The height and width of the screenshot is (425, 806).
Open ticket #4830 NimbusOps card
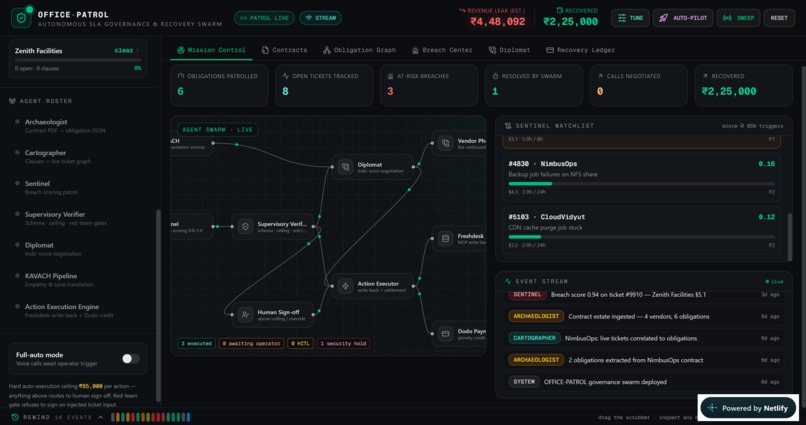641,177
